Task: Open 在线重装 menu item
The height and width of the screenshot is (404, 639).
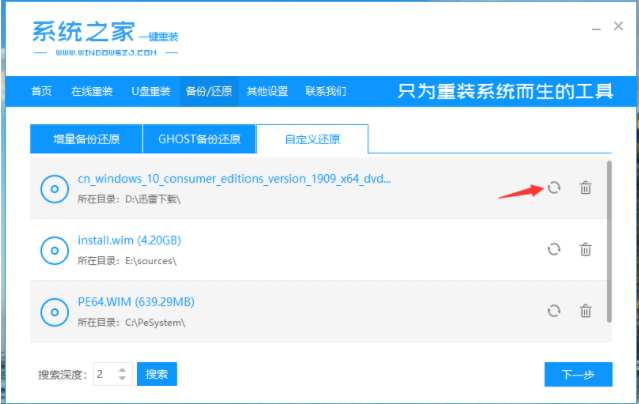Action: [91, 91]
